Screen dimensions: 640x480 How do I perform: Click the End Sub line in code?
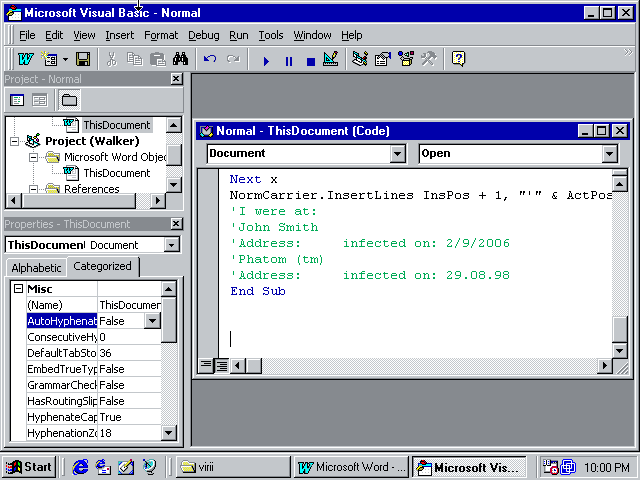click(x=258, y=291)
